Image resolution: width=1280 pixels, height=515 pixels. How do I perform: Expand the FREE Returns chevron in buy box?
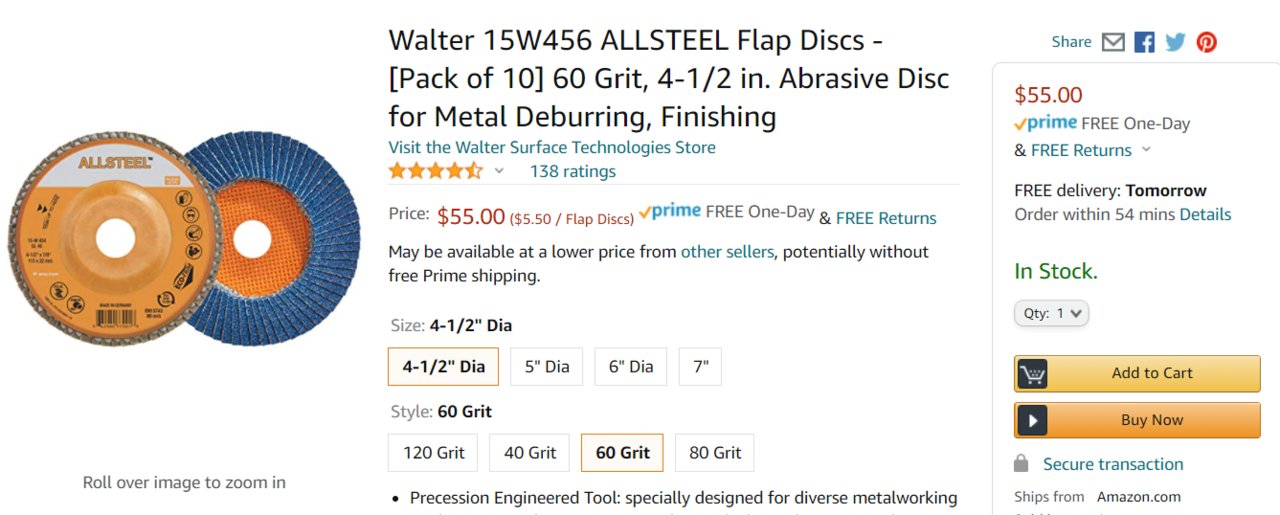[1146, 150]
